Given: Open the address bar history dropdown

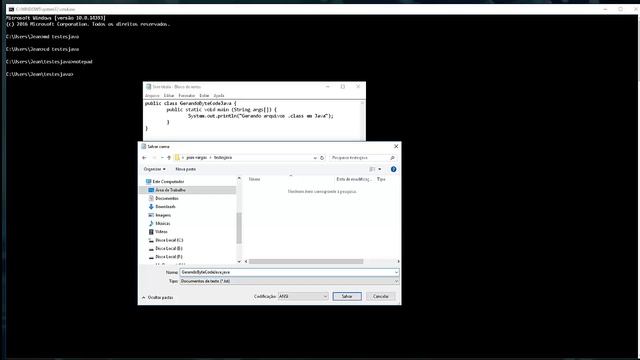Looking at the screenshot, I should (x=315, y=158).
